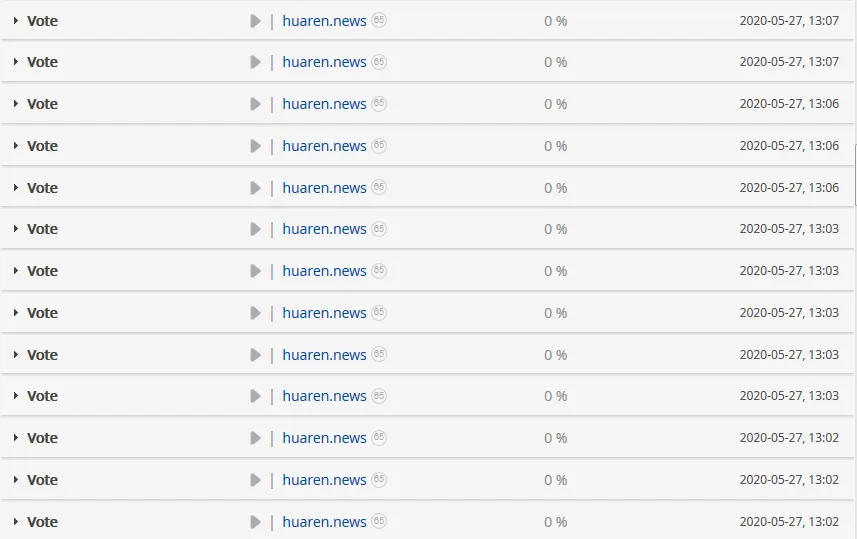Expand the last Vote row at 13:02
The height and width of the screenshot is (539, 857).
[16, 522]
